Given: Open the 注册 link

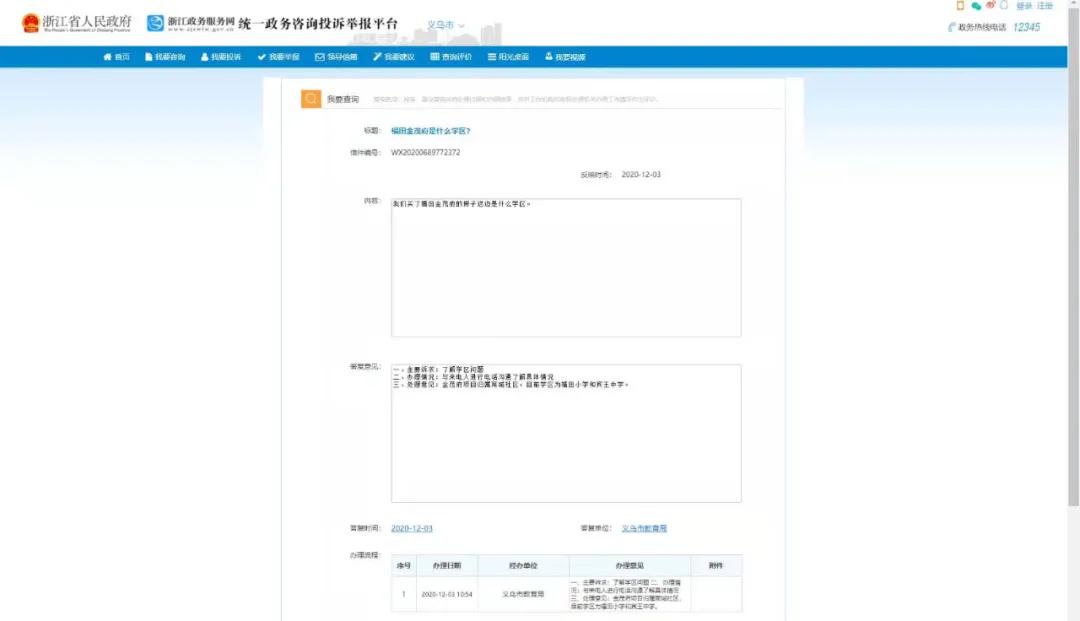Looking at the screenshot, I should pos(1048,6).
